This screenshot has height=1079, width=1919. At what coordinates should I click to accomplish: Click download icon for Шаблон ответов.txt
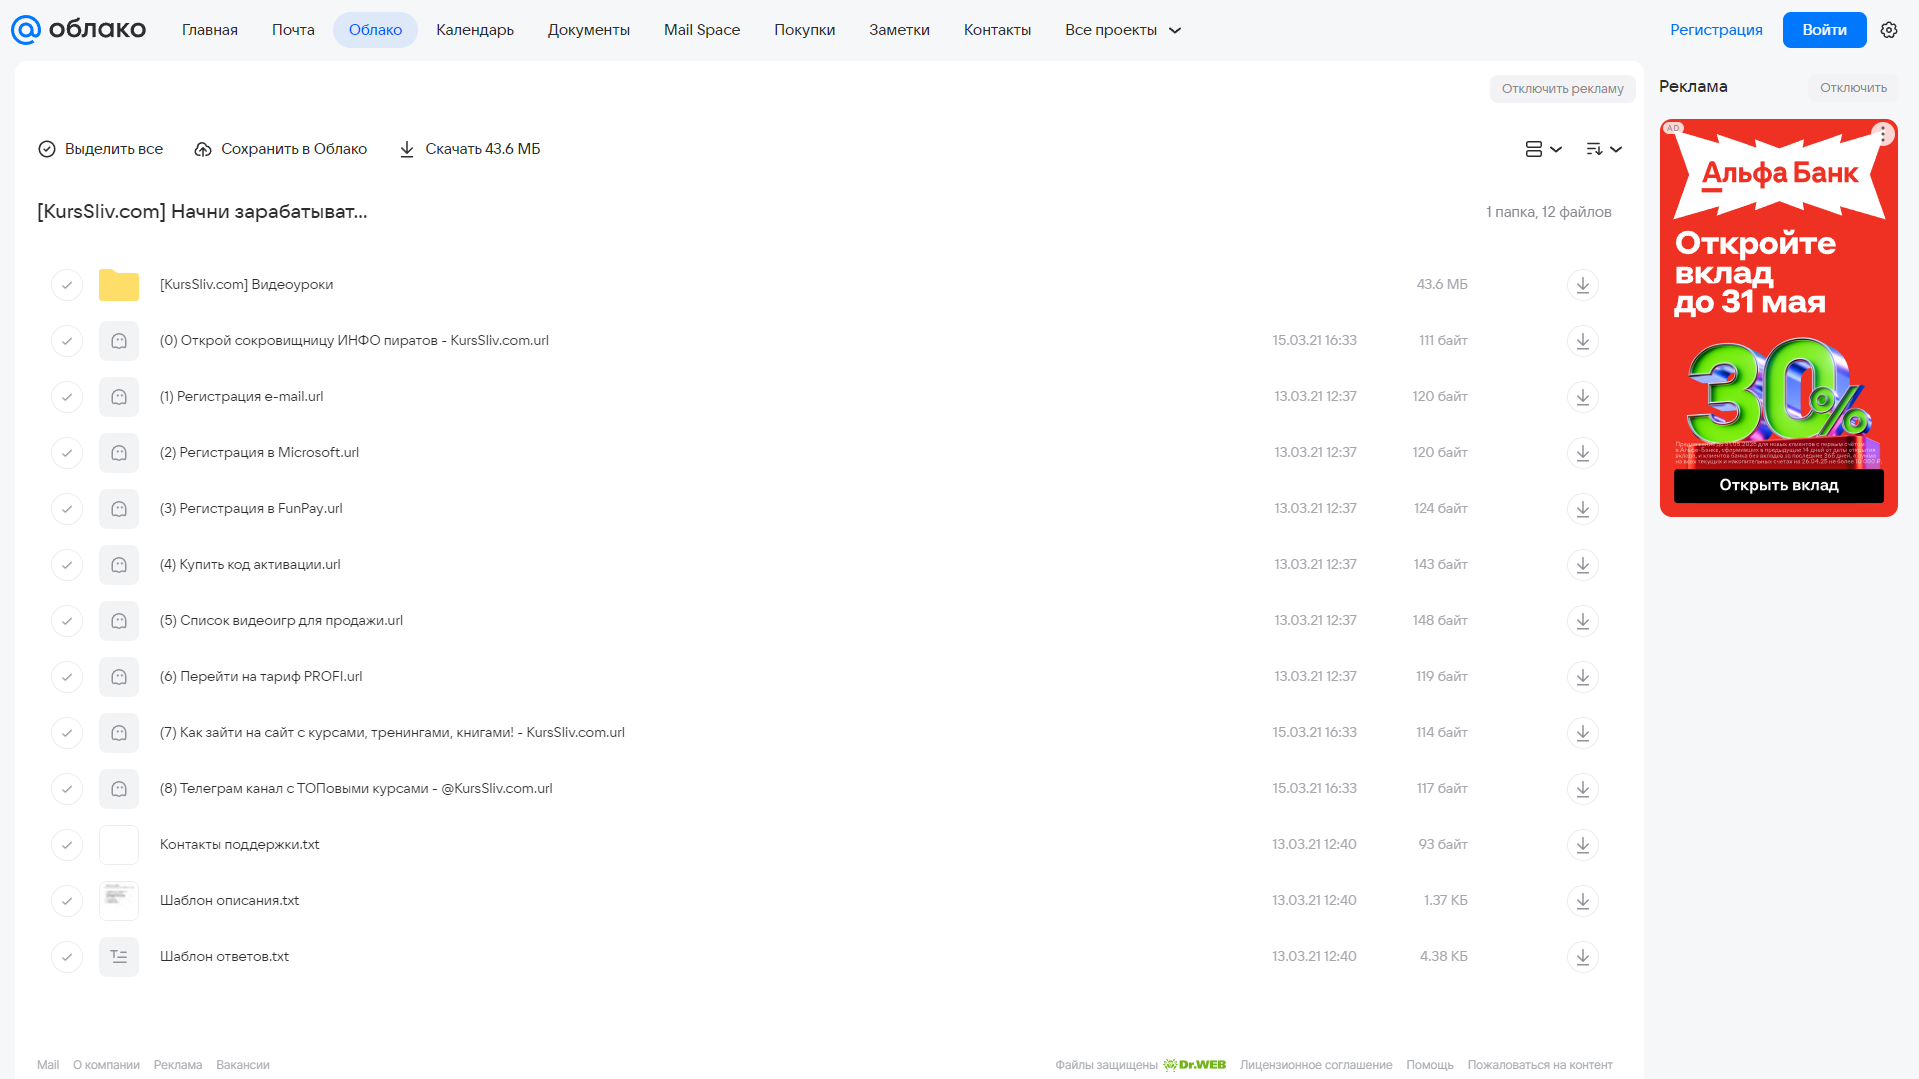tap(1582, 957)
